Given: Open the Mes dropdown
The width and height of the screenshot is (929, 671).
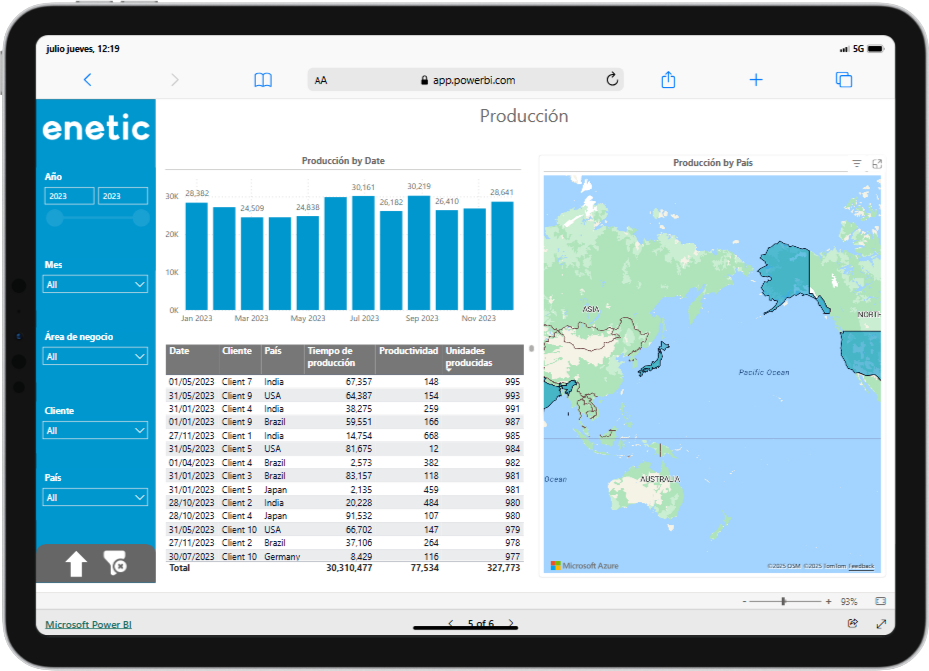Looking at the screenshot, I should tap(95, 284).
